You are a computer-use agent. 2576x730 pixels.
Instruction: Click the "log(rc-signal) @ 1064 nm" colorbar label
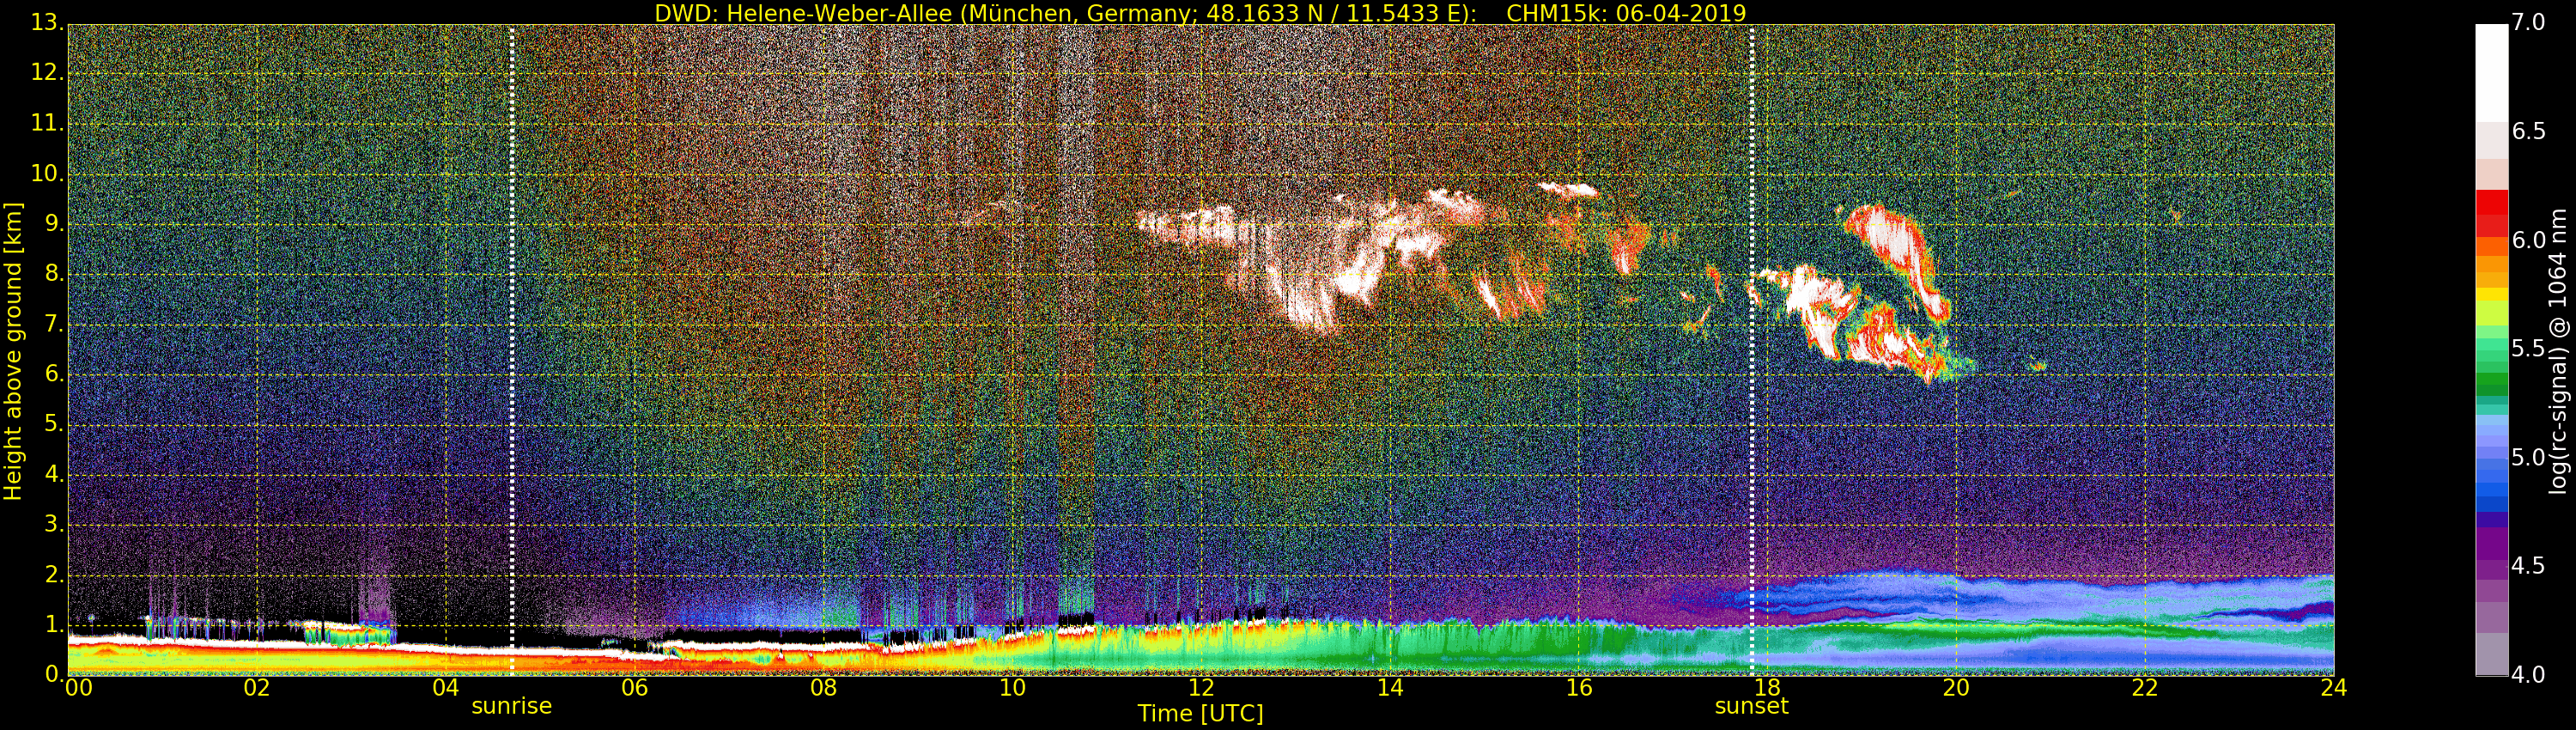[2557, 351]
